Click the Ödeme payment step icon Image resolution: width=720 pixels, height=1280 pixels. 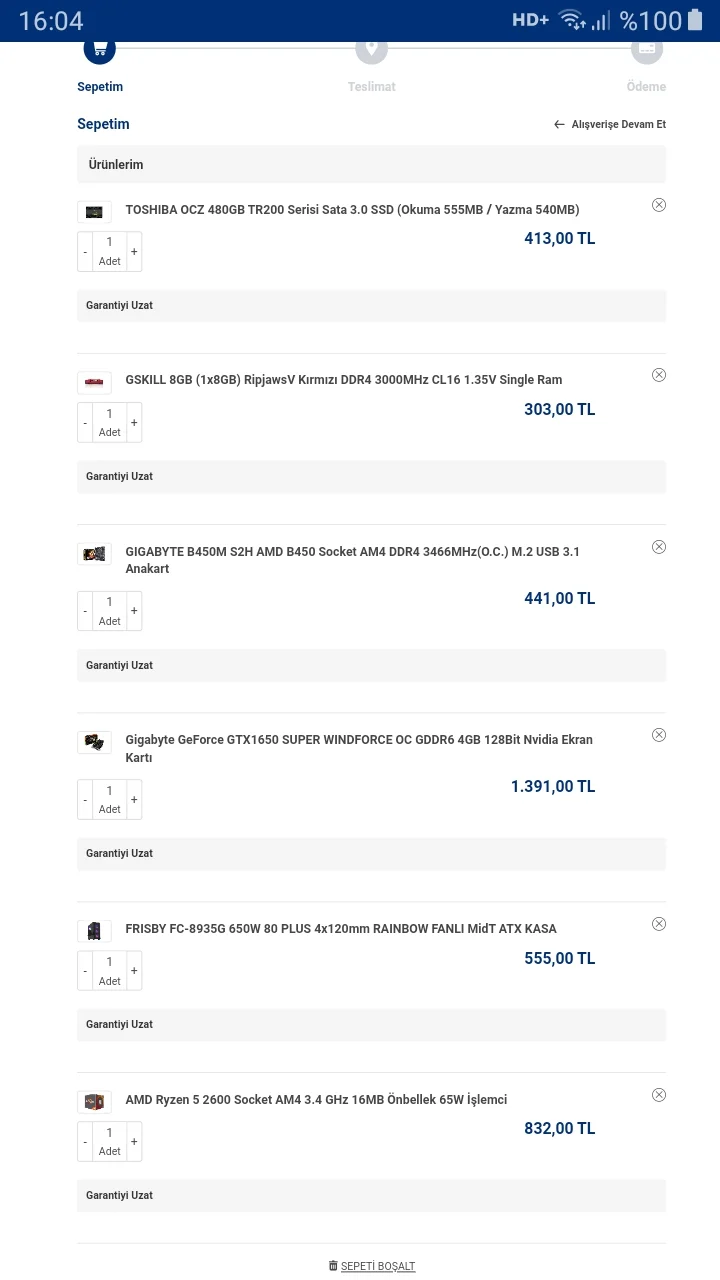[646, 47]
